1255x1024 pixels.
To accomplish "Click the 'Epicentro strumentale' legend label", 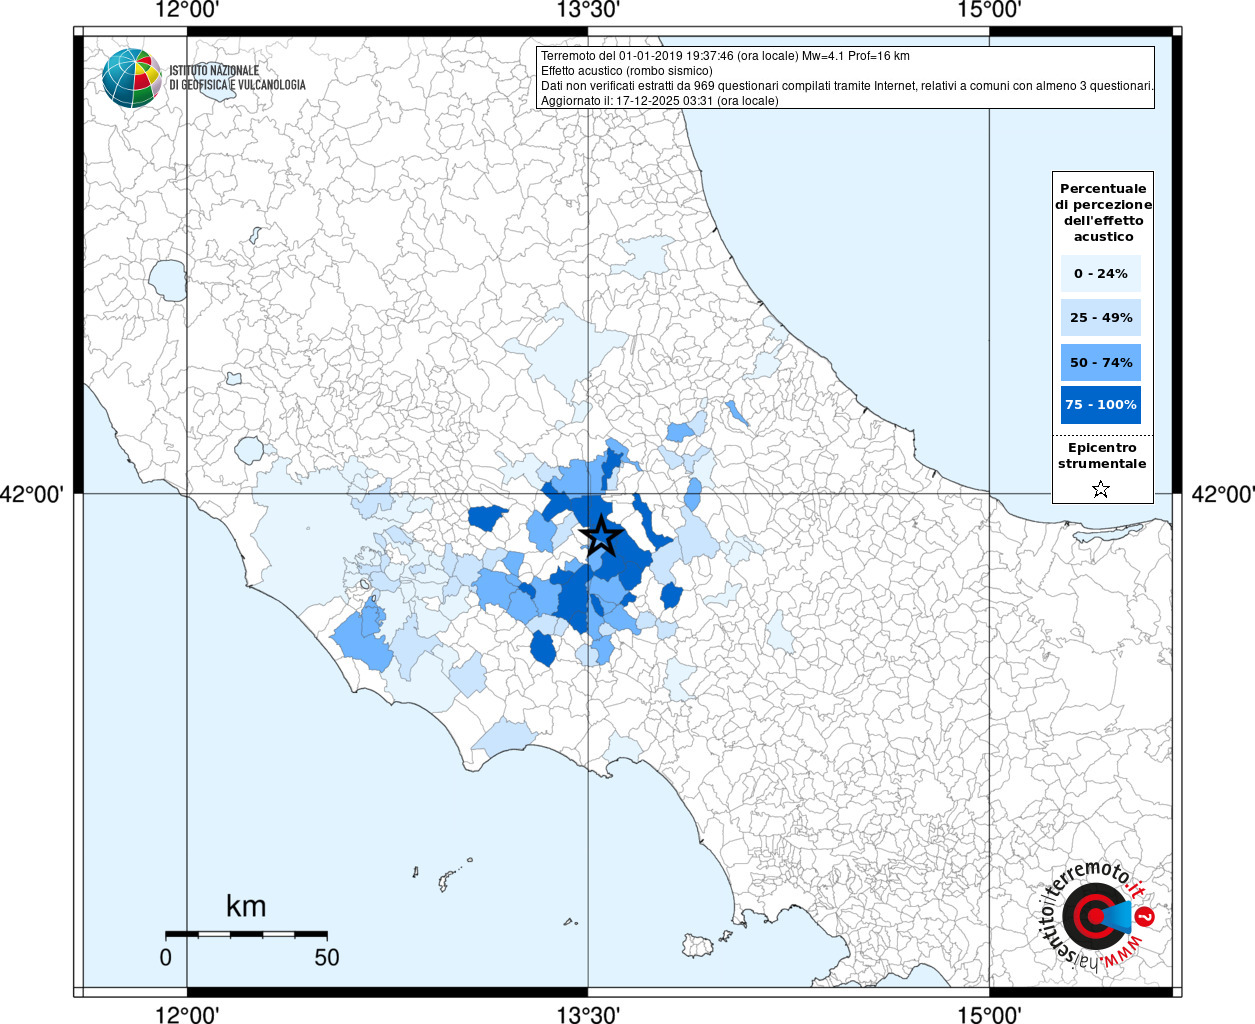I will [x=1102, y=455].
